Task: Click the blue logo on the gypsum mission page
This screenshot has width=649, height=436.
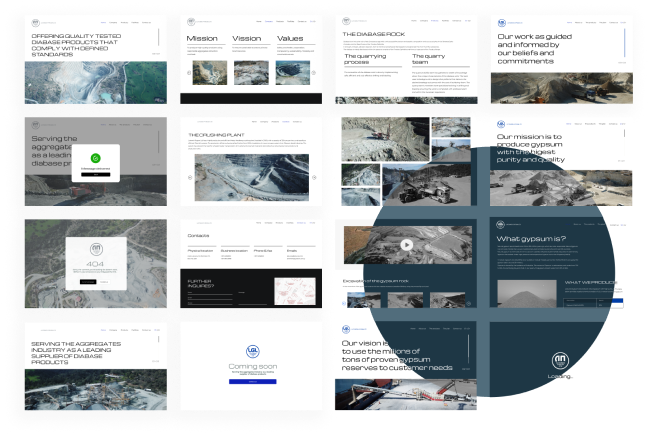Action: pyautogui.click(x=501, y=124)
